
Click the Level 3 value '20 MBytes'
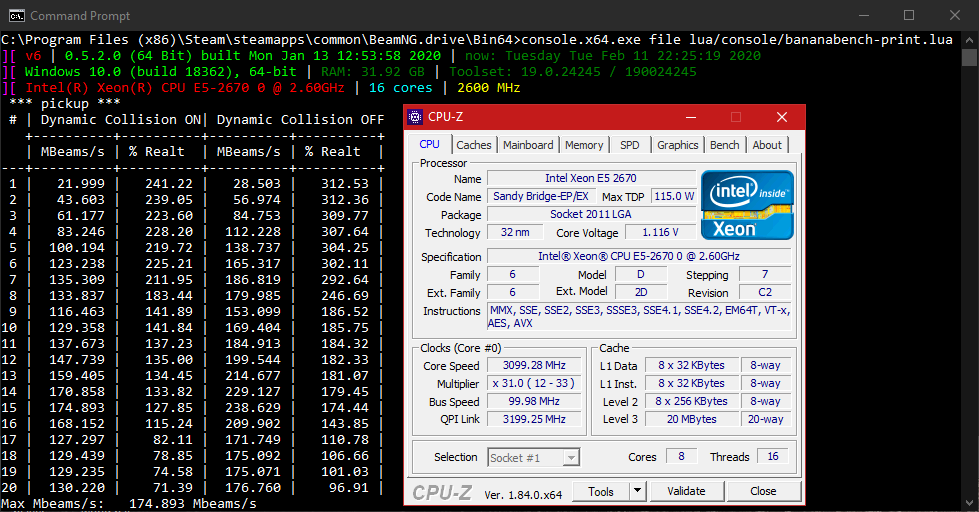pos(691,420)
